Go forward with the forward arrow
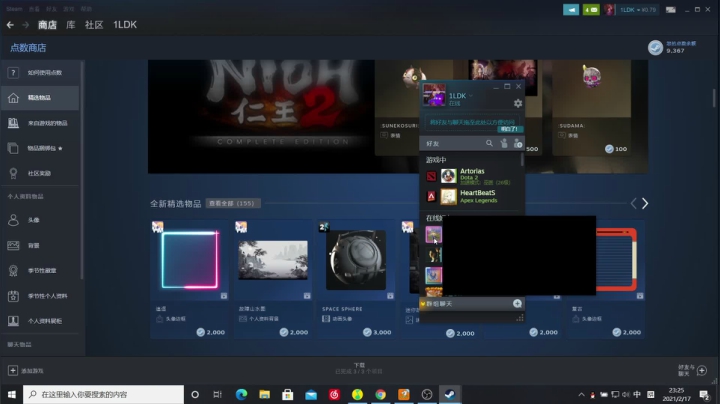This screenshot has height=404, width=720. pyautogui.click(x=26, y=25)
